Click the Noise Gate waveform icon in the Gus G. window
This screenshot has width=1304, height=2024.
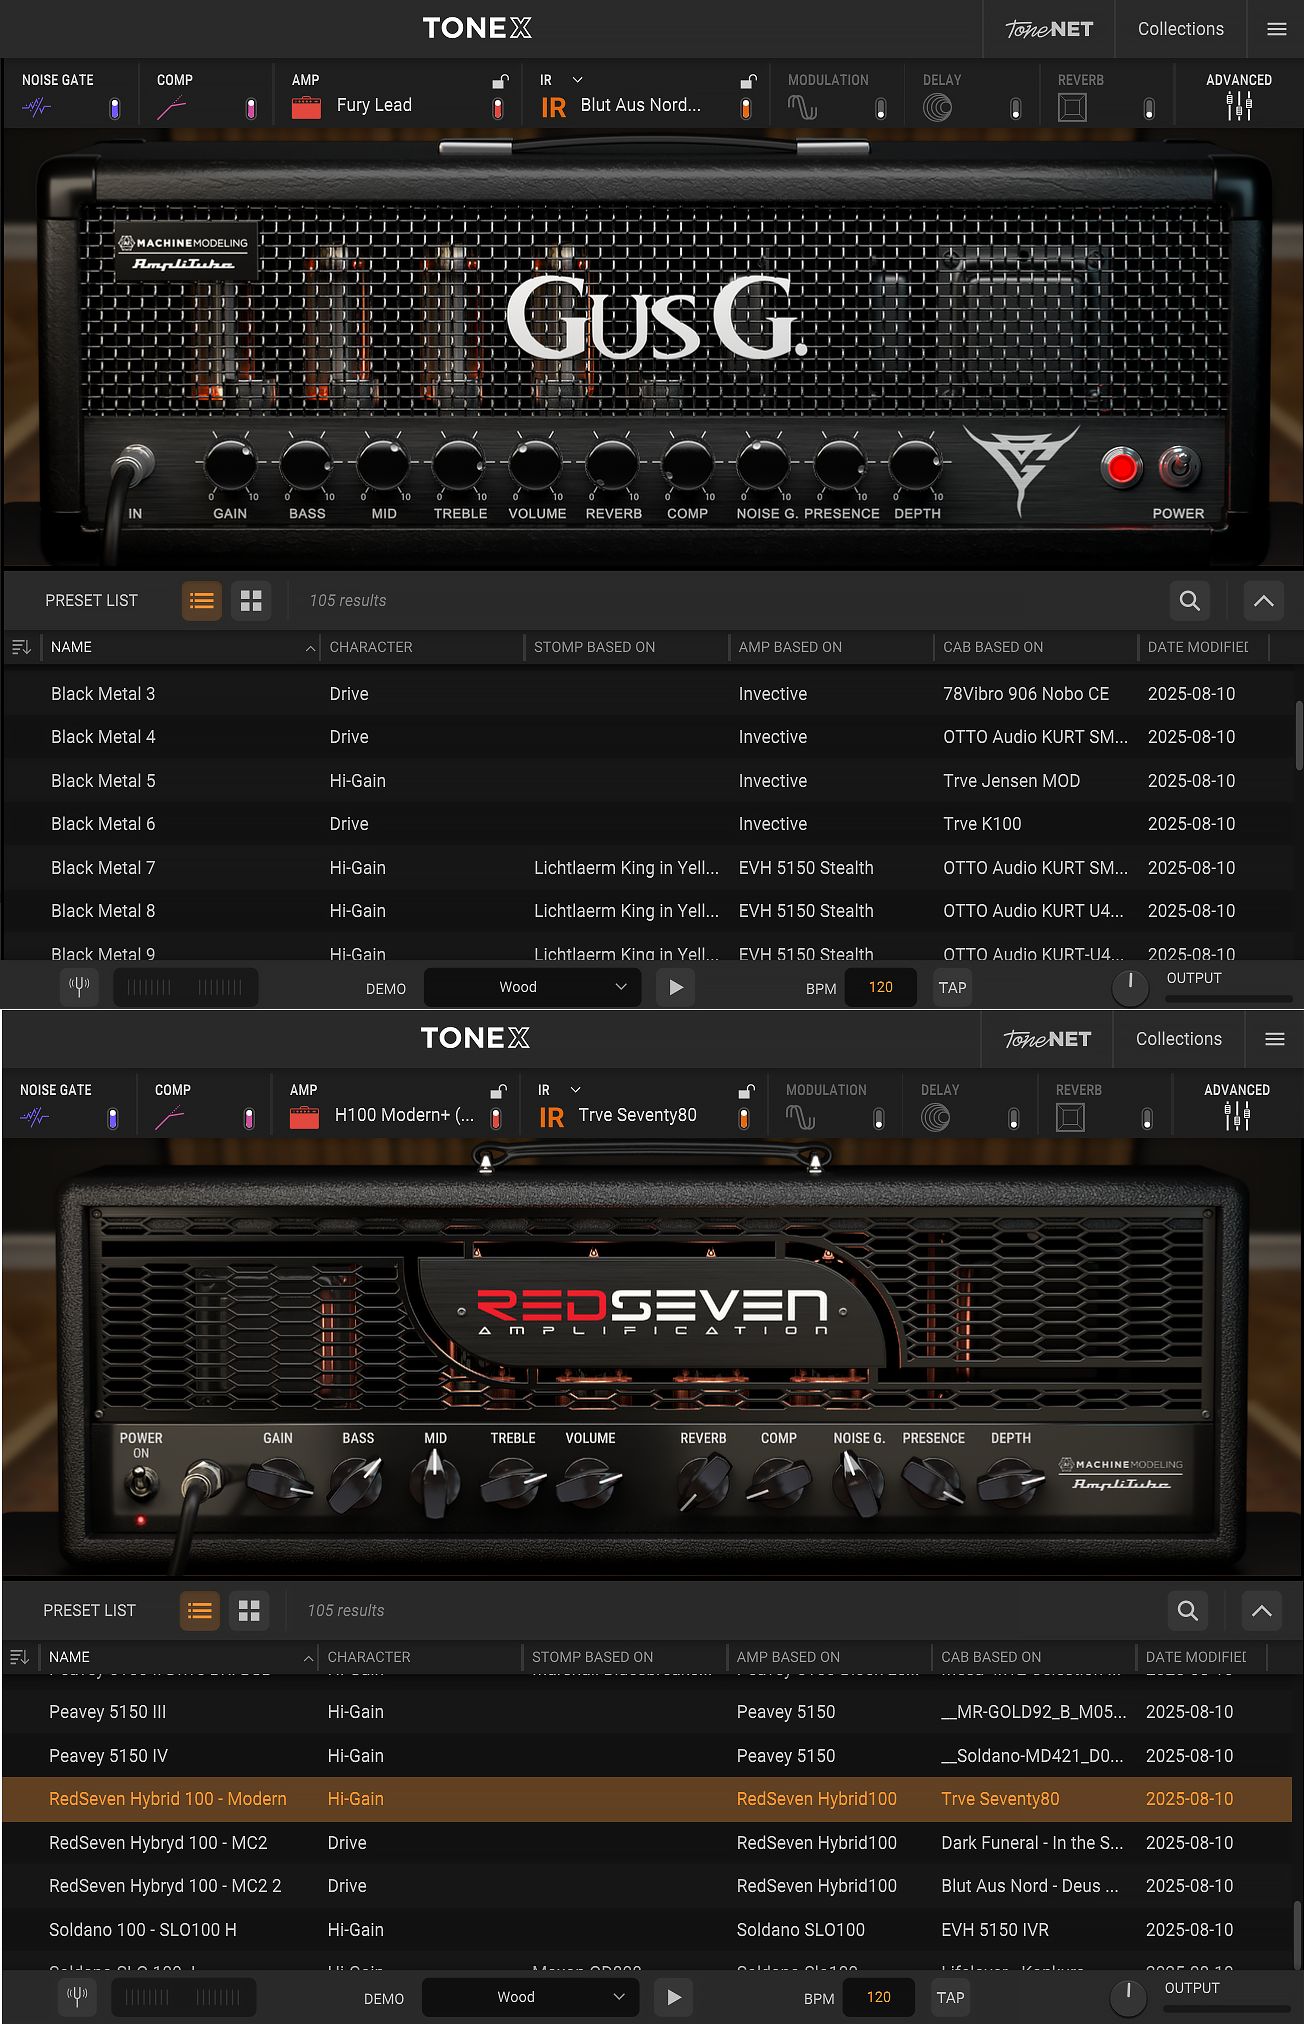tap(37, 107)
